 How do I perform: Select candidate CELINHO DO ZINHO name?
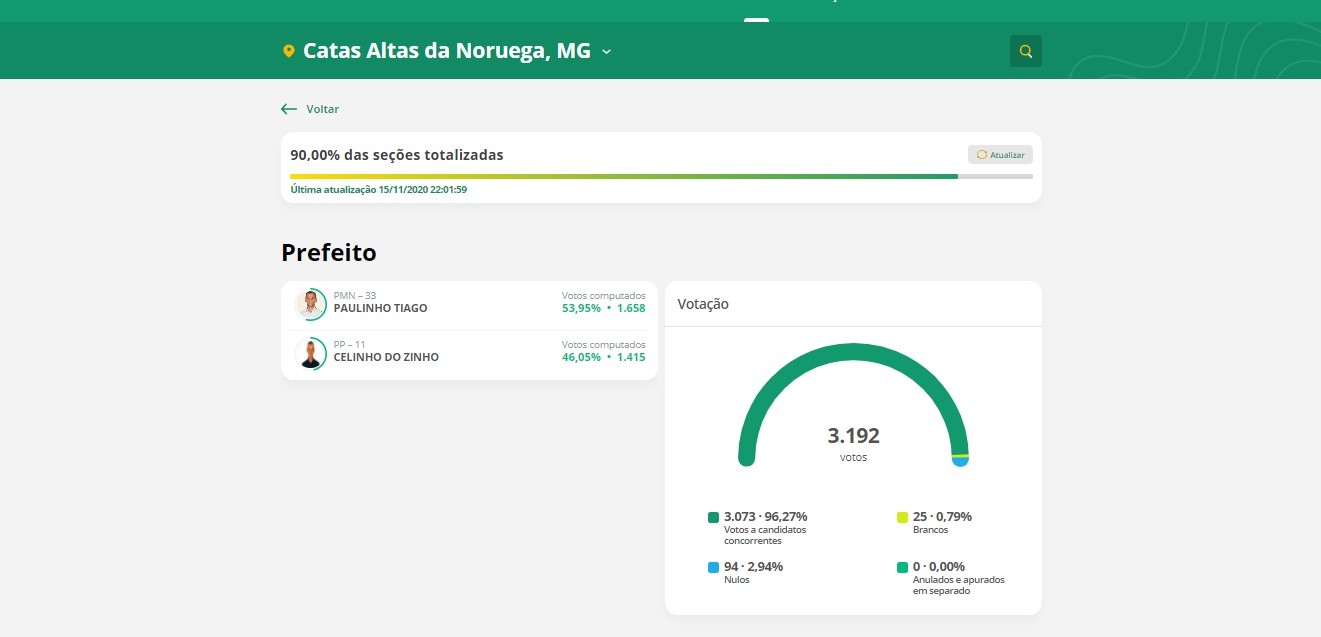[386, 357]
